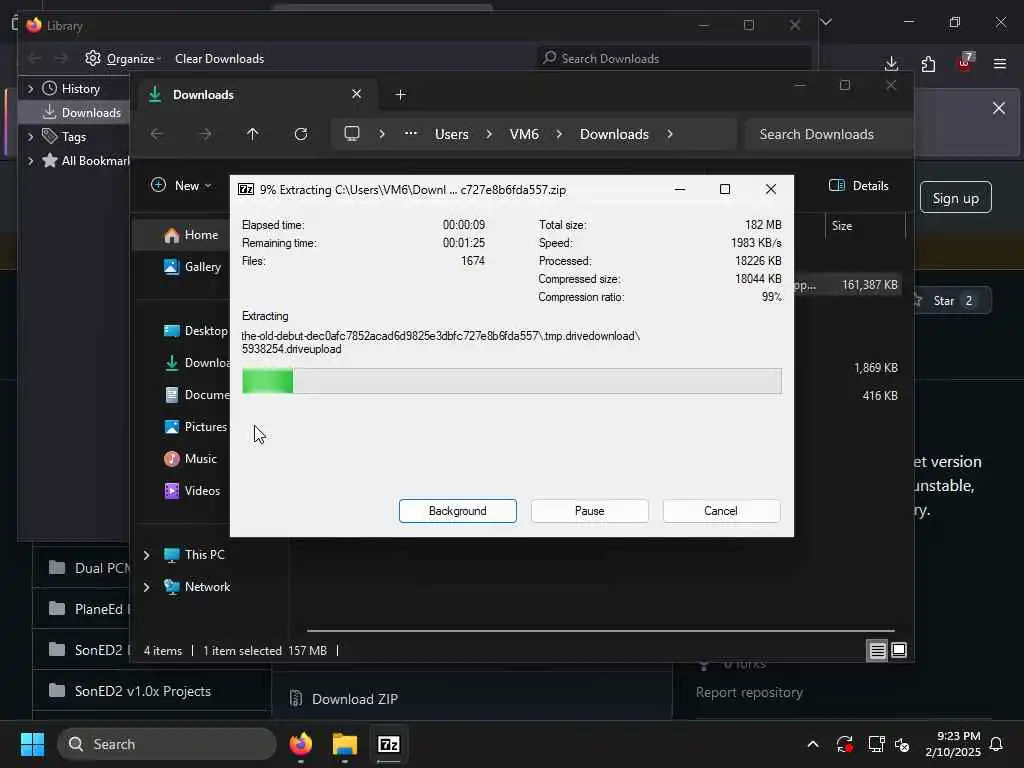Open the clock showing 9:23 PM

(x=952, y=744)
